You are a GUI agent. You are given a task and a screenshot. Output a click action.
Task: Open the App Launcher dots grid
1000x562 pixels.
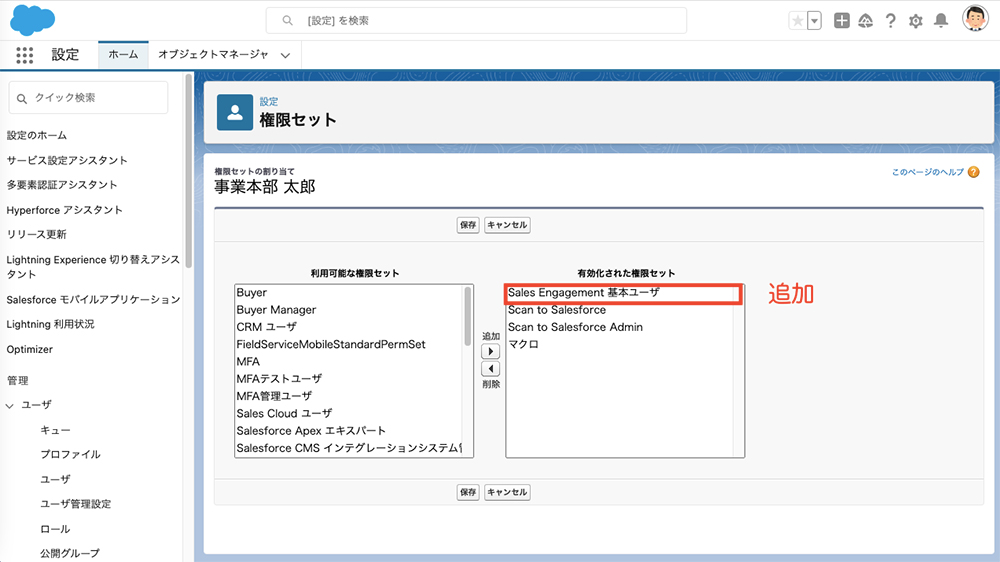coord(24,55)
